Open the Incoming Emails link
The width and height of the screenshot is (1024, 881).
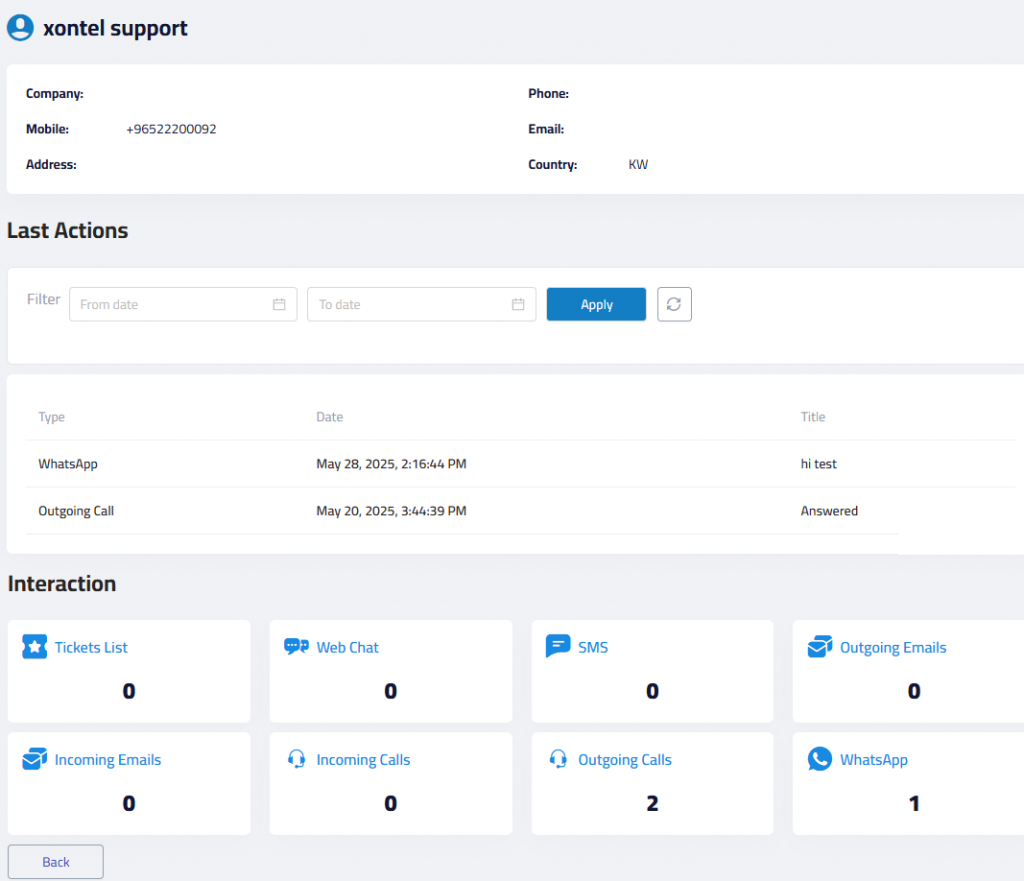point(108,760)
